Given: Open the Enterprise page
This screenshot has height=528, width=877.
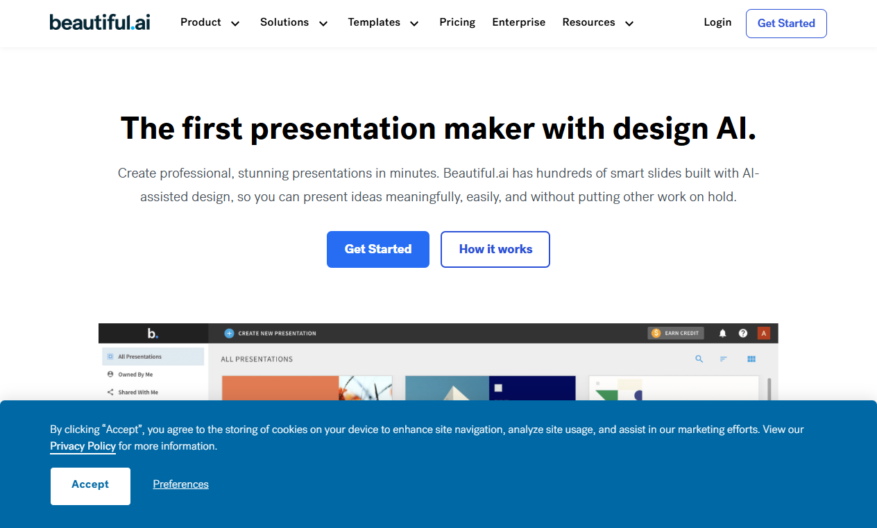Looking at the screenshot, I should (x=518, y=22).
